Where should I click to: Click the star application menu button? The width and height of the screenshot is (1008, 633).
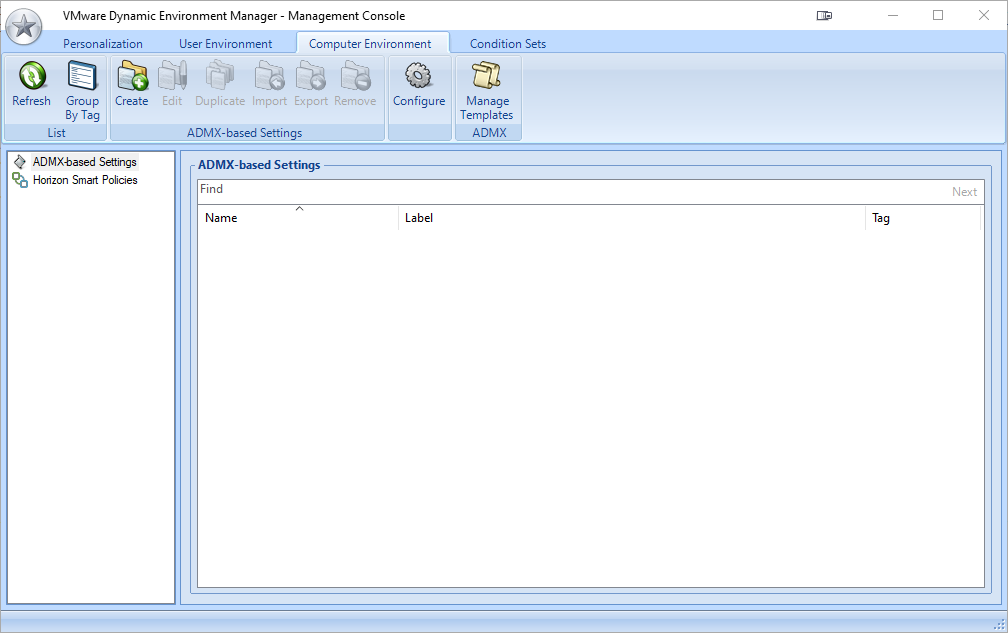point(24,27)
